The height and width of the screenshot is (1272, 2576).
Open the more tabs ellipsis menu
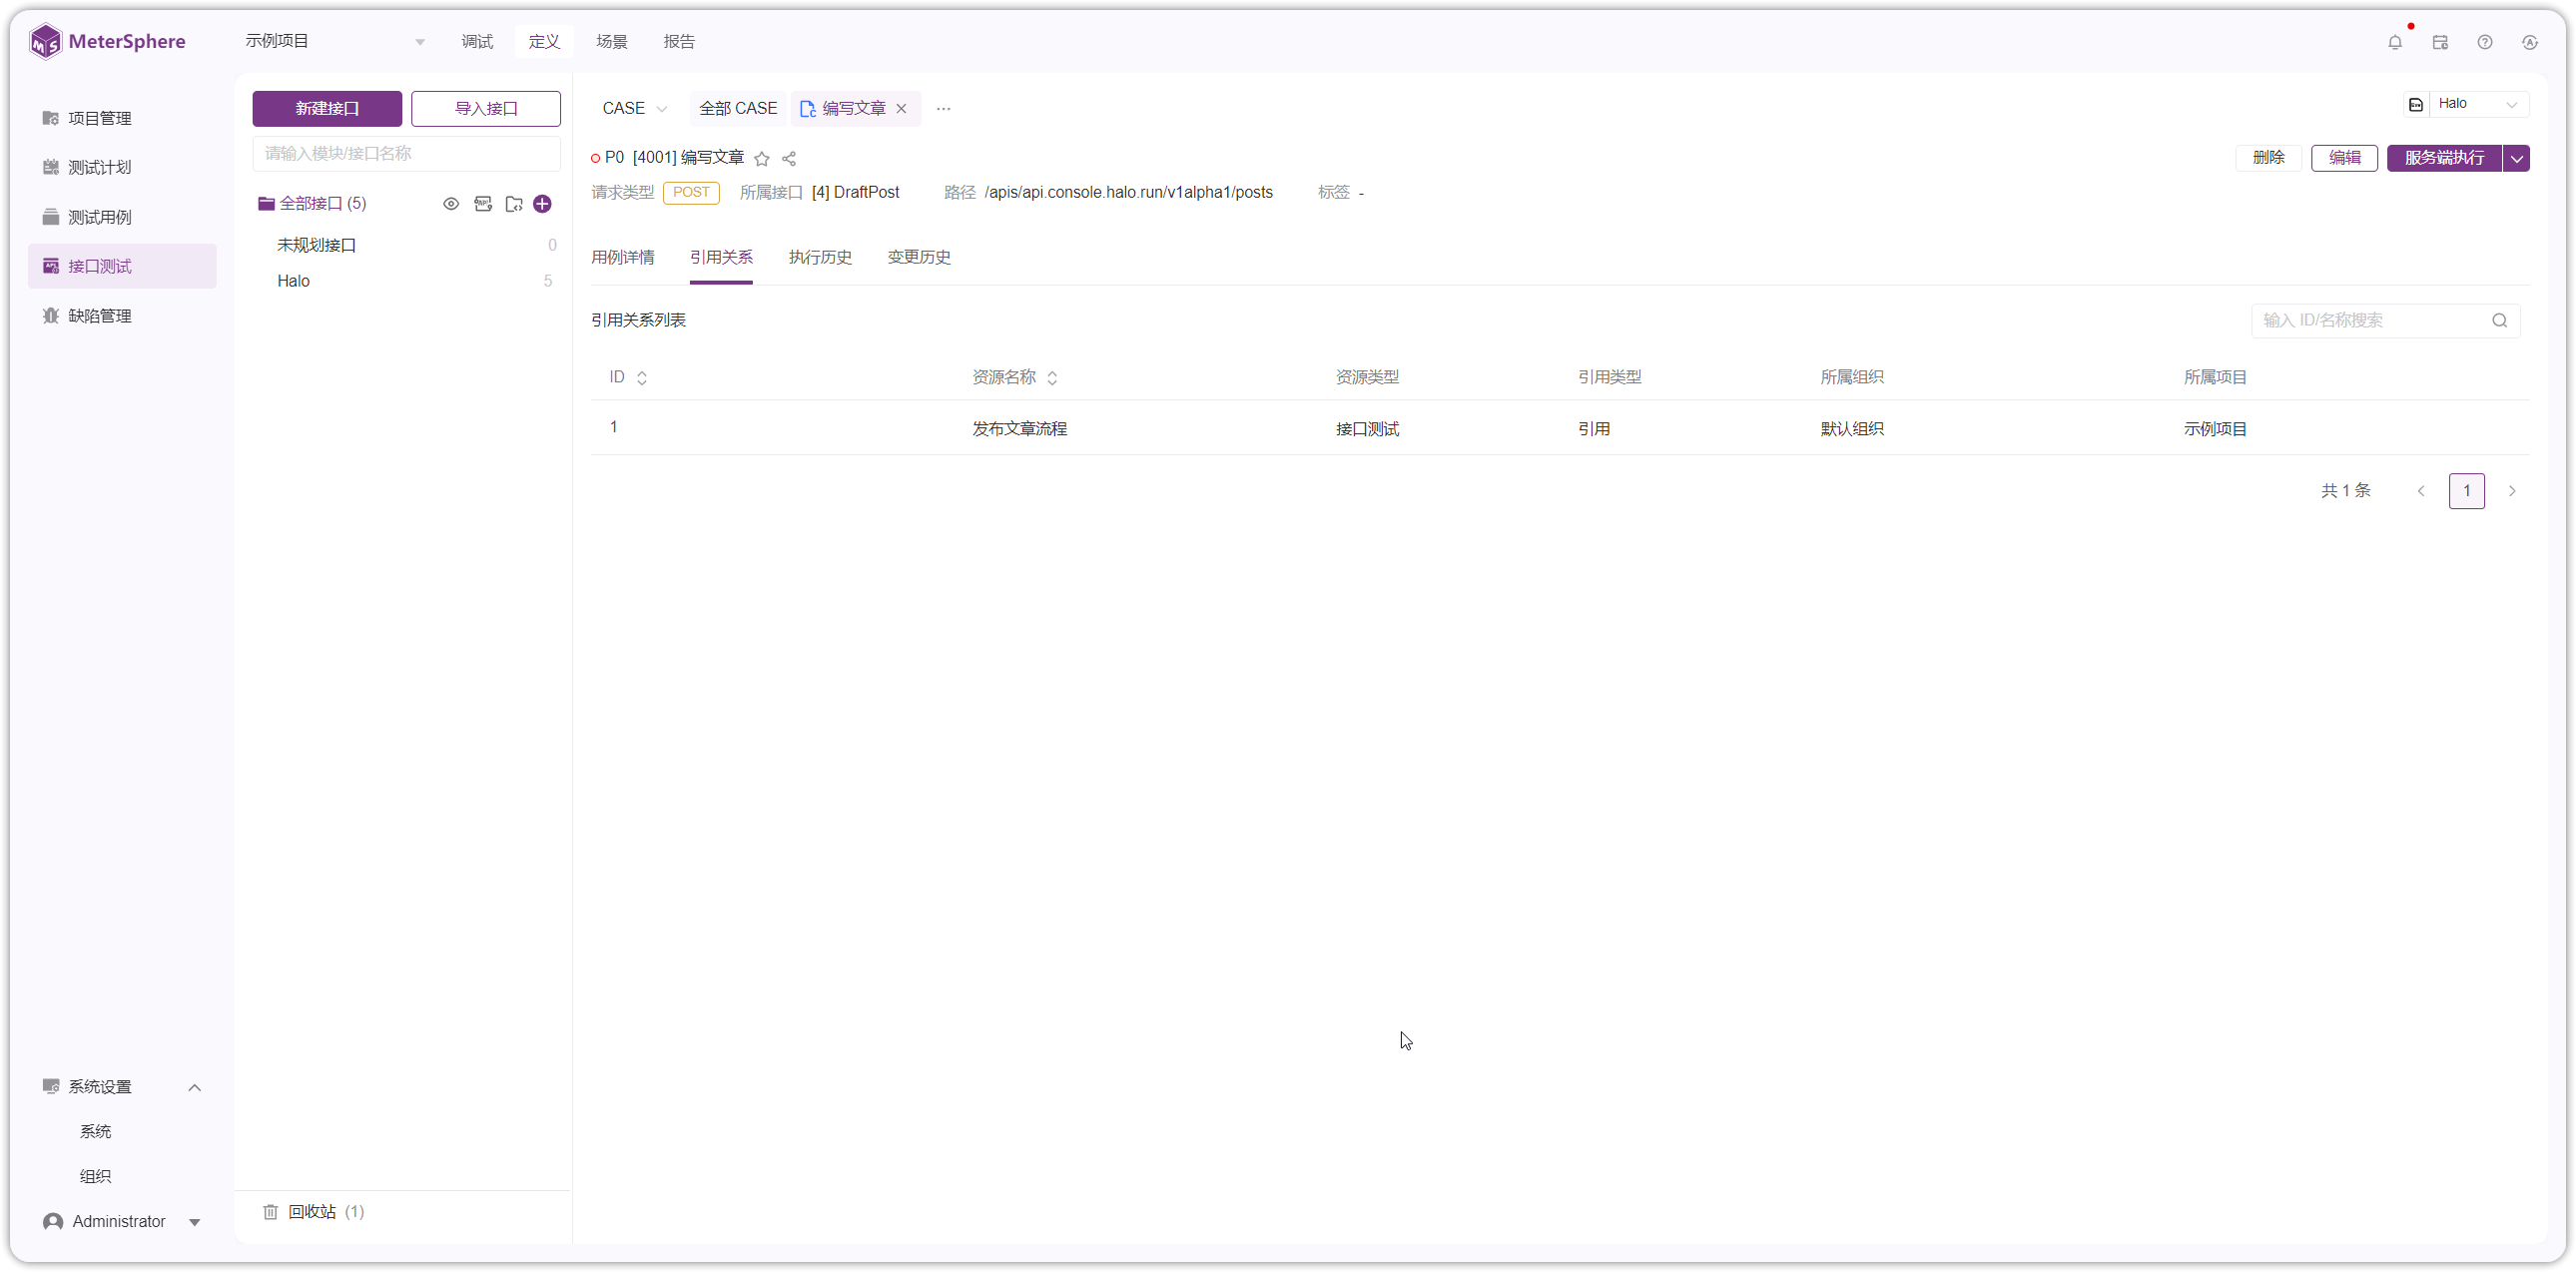point(943,108)
